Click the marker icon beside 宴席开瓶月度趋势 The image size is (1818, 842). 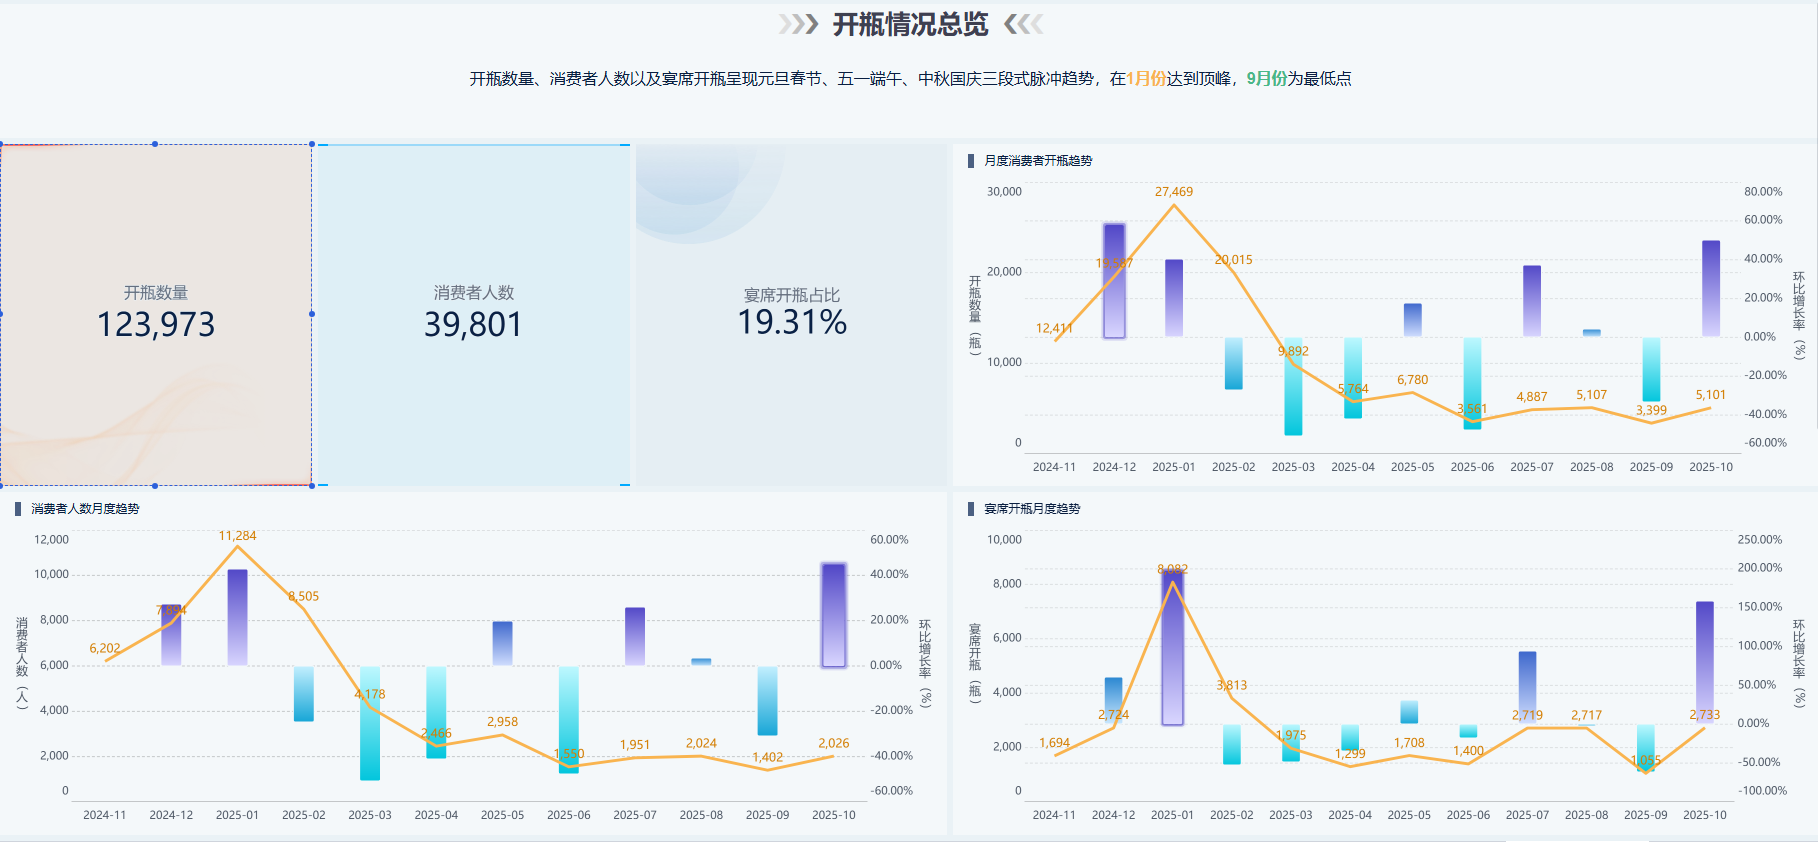click(x=971, y=509)
